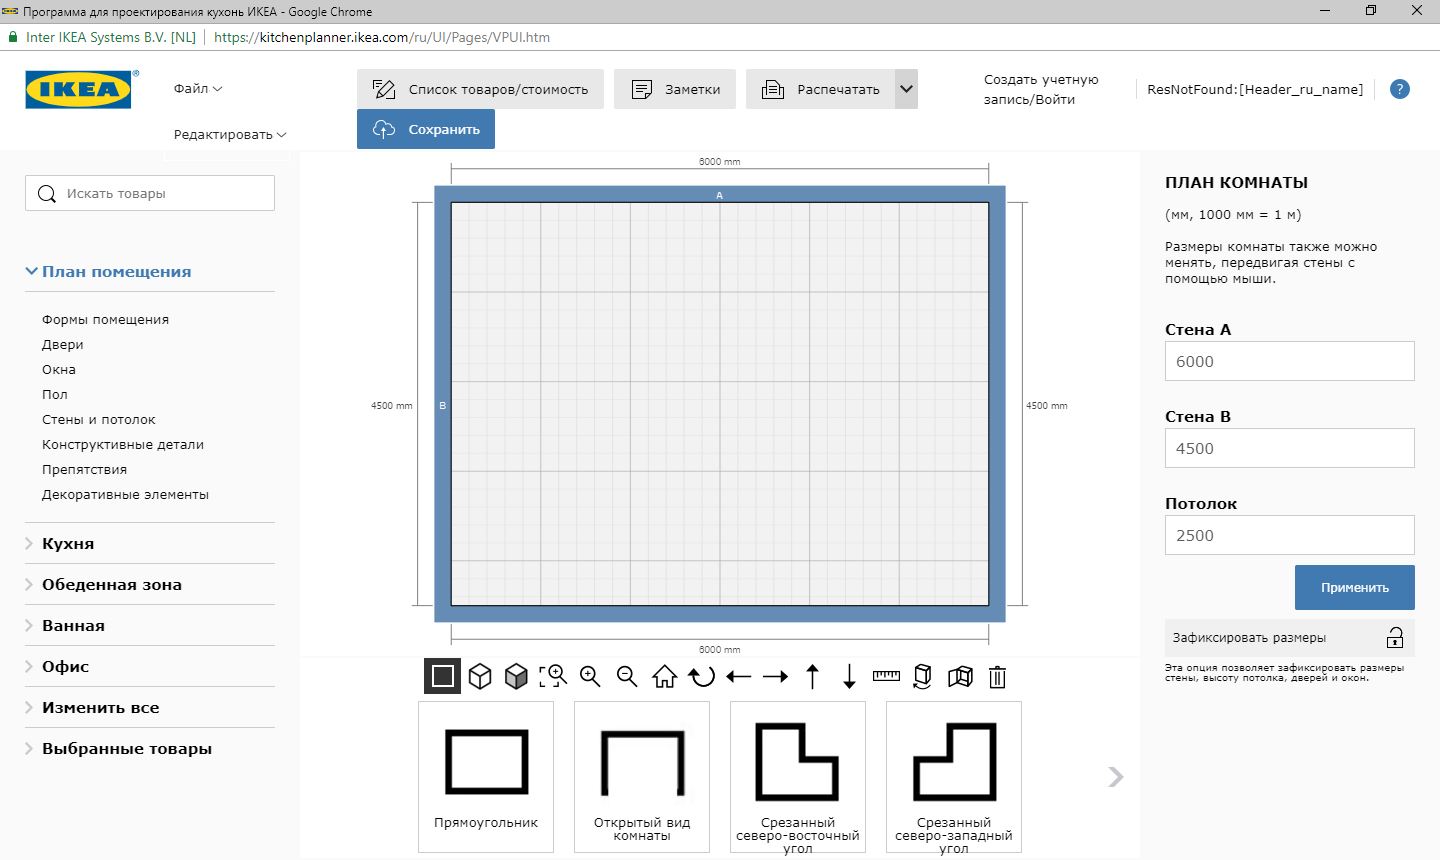The width and height of the screenshot is (1440, 860).
Task: Open Конструктивные детали sidebar item
Action: pos(123,445)
